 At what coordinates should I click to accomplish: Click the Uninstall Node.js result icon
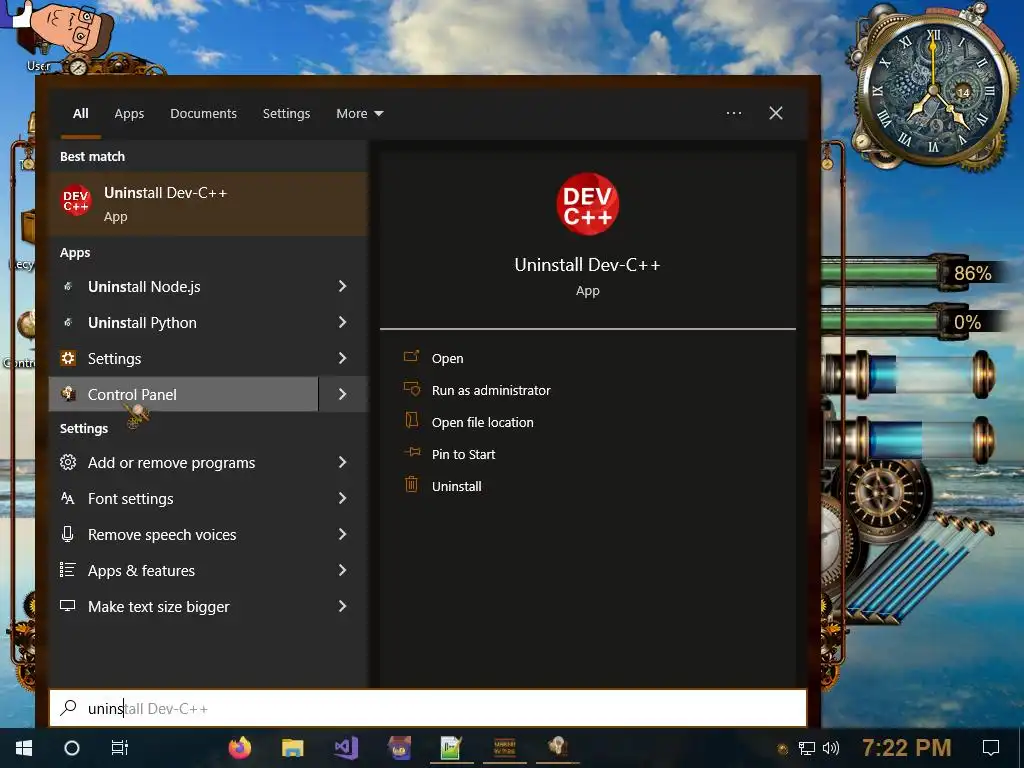click(x=68, y=286)
